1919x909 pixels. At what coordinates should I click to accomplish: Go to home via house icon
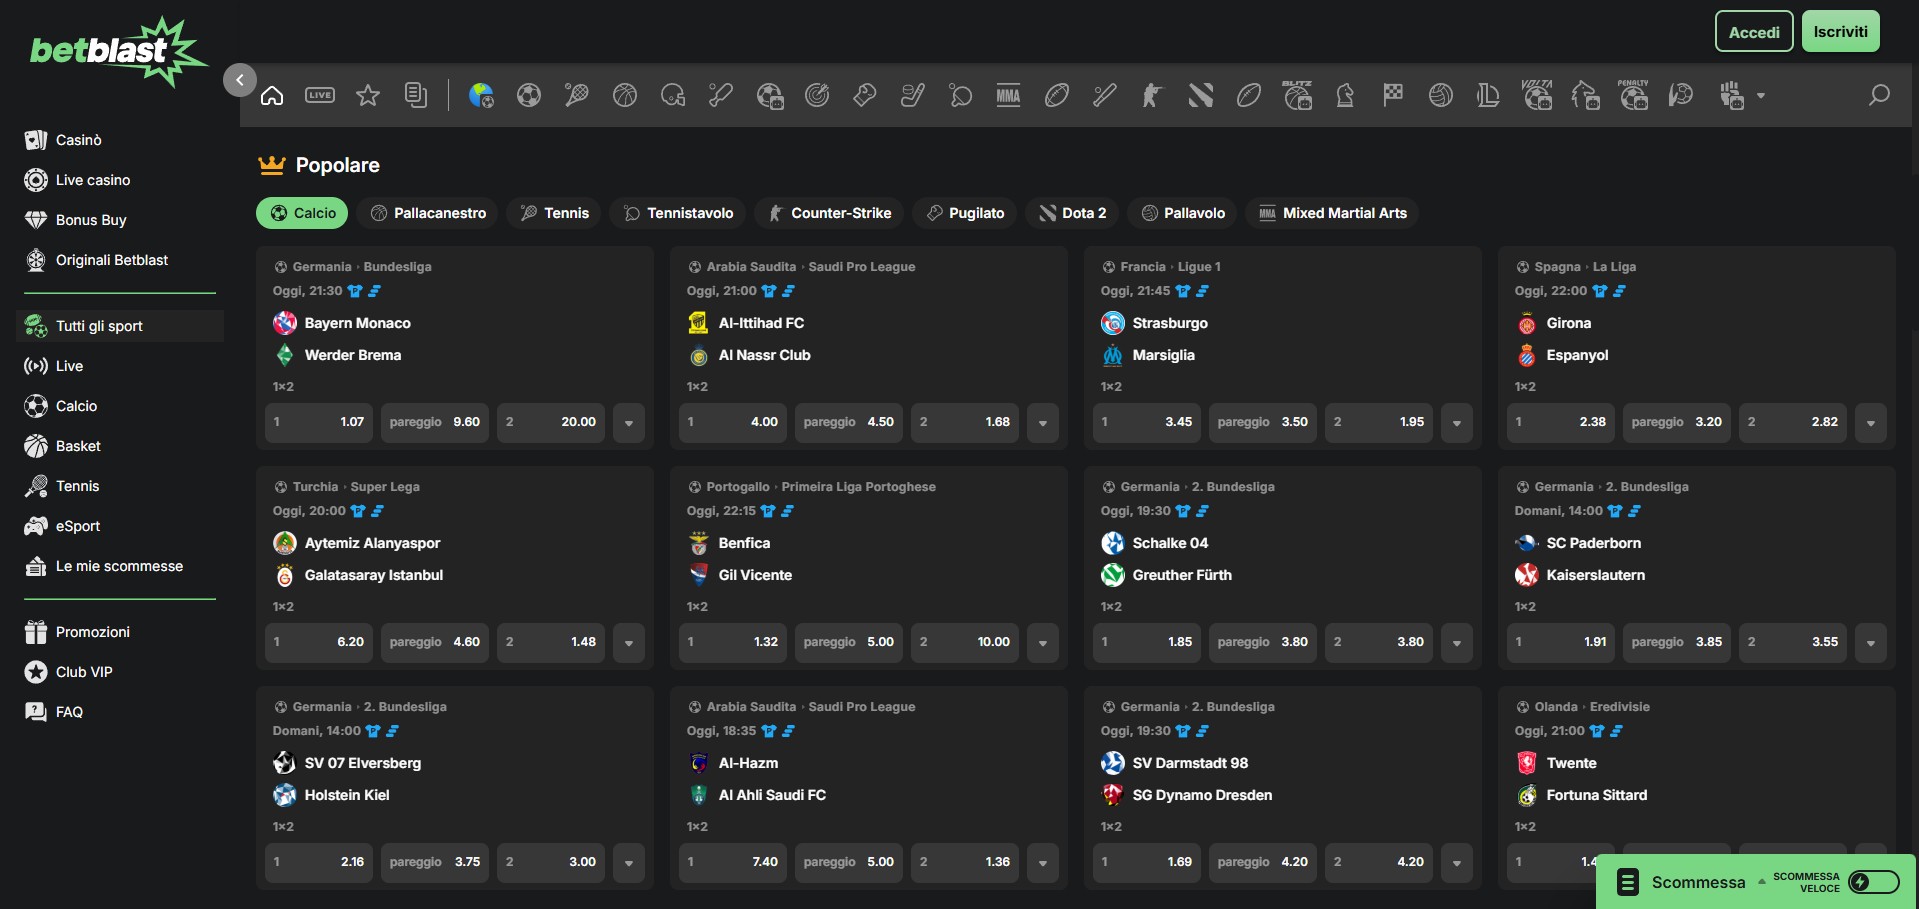click(x=272, y=96)
